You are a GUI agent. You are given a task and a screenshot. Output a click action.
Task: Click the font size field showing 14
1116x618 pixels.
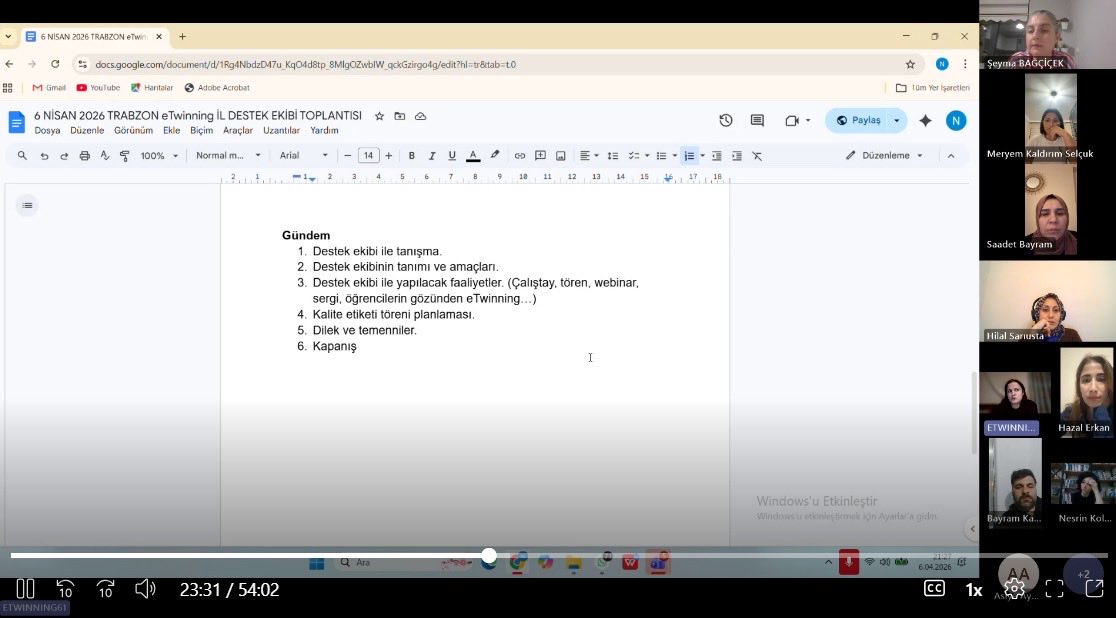368,155
